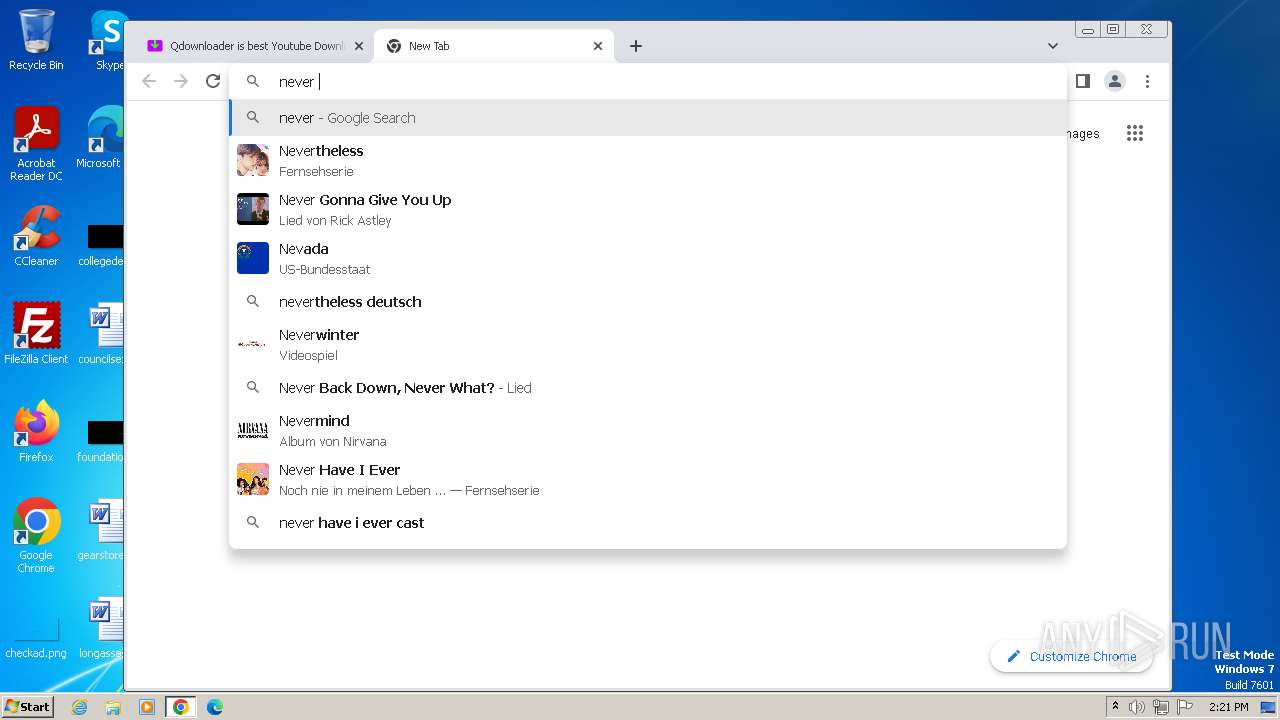
Task: Choose 'nevertheless deutsch' suggestion
Action: tap(648, 301)
